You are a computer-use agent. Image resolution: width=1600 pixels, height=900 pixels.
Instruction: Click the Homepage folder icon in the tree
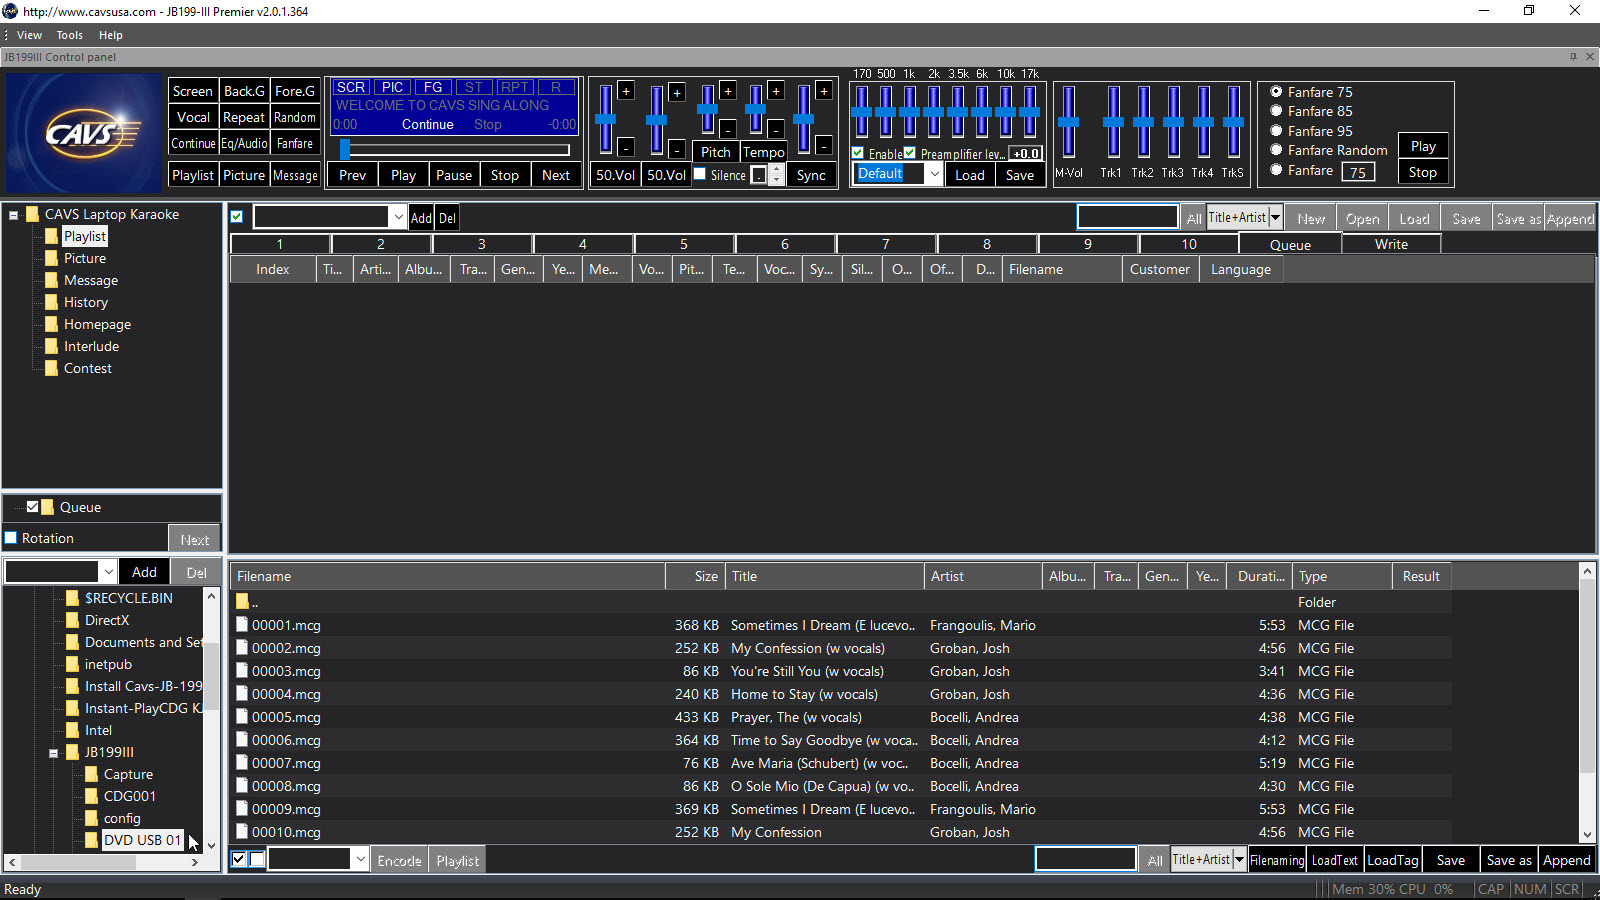52,324
